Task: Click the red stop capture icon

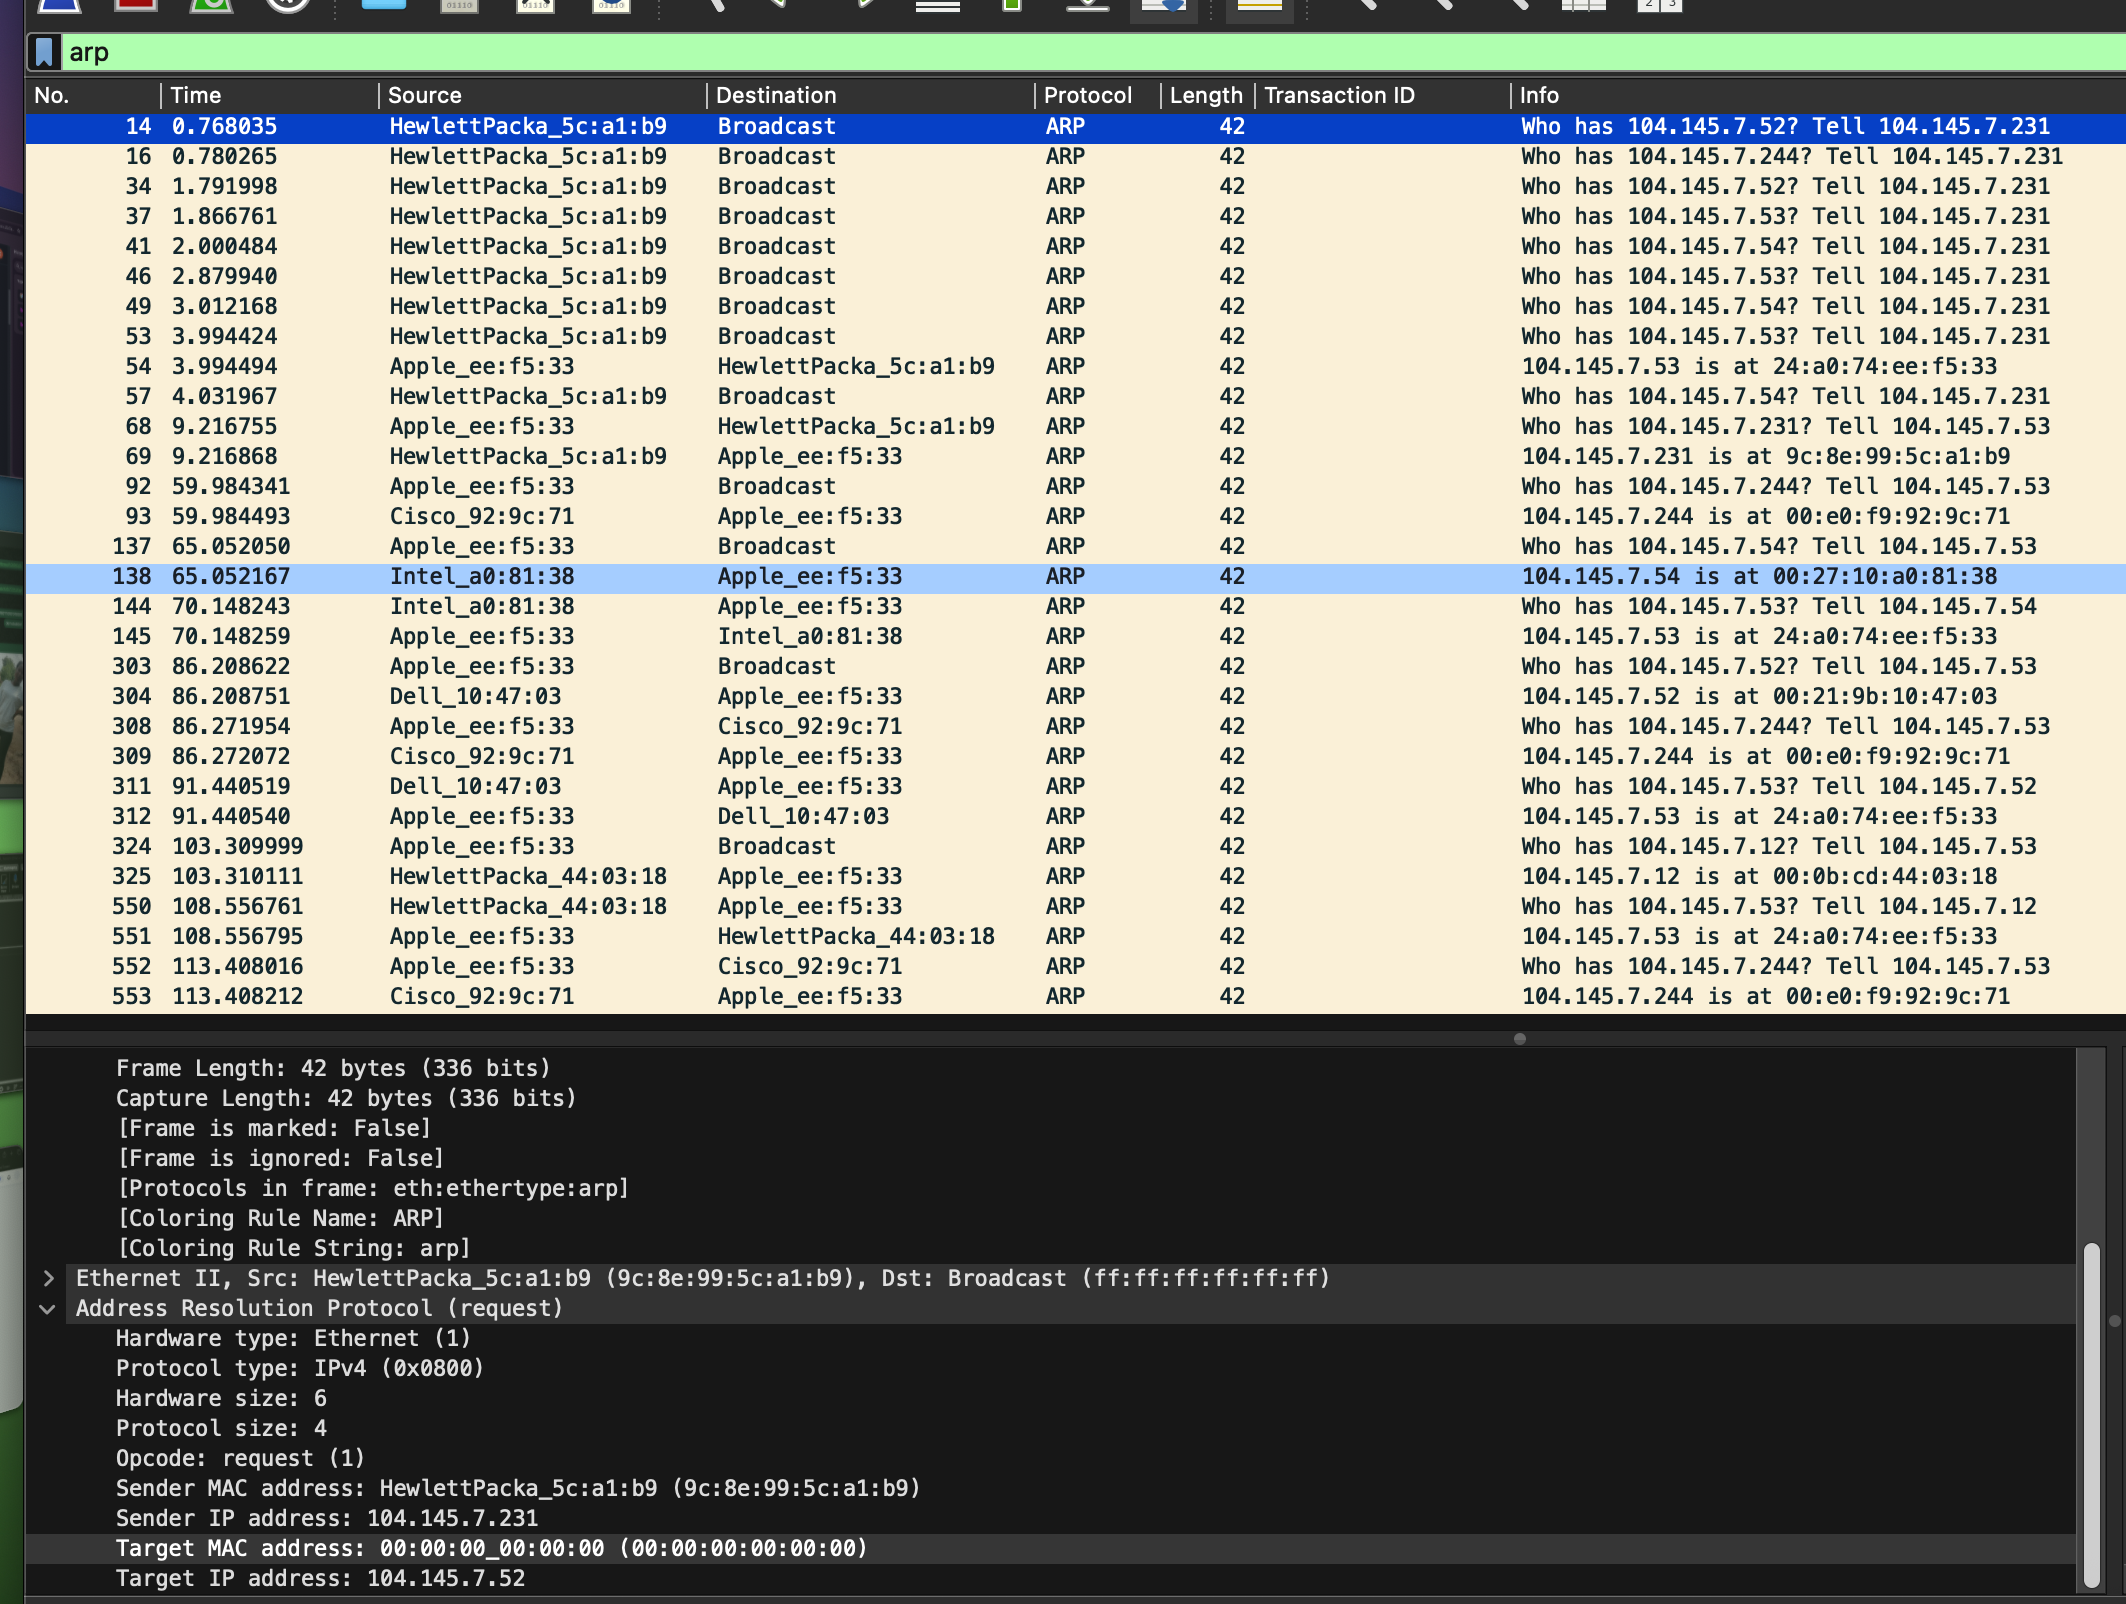Action: pos(135,5)
